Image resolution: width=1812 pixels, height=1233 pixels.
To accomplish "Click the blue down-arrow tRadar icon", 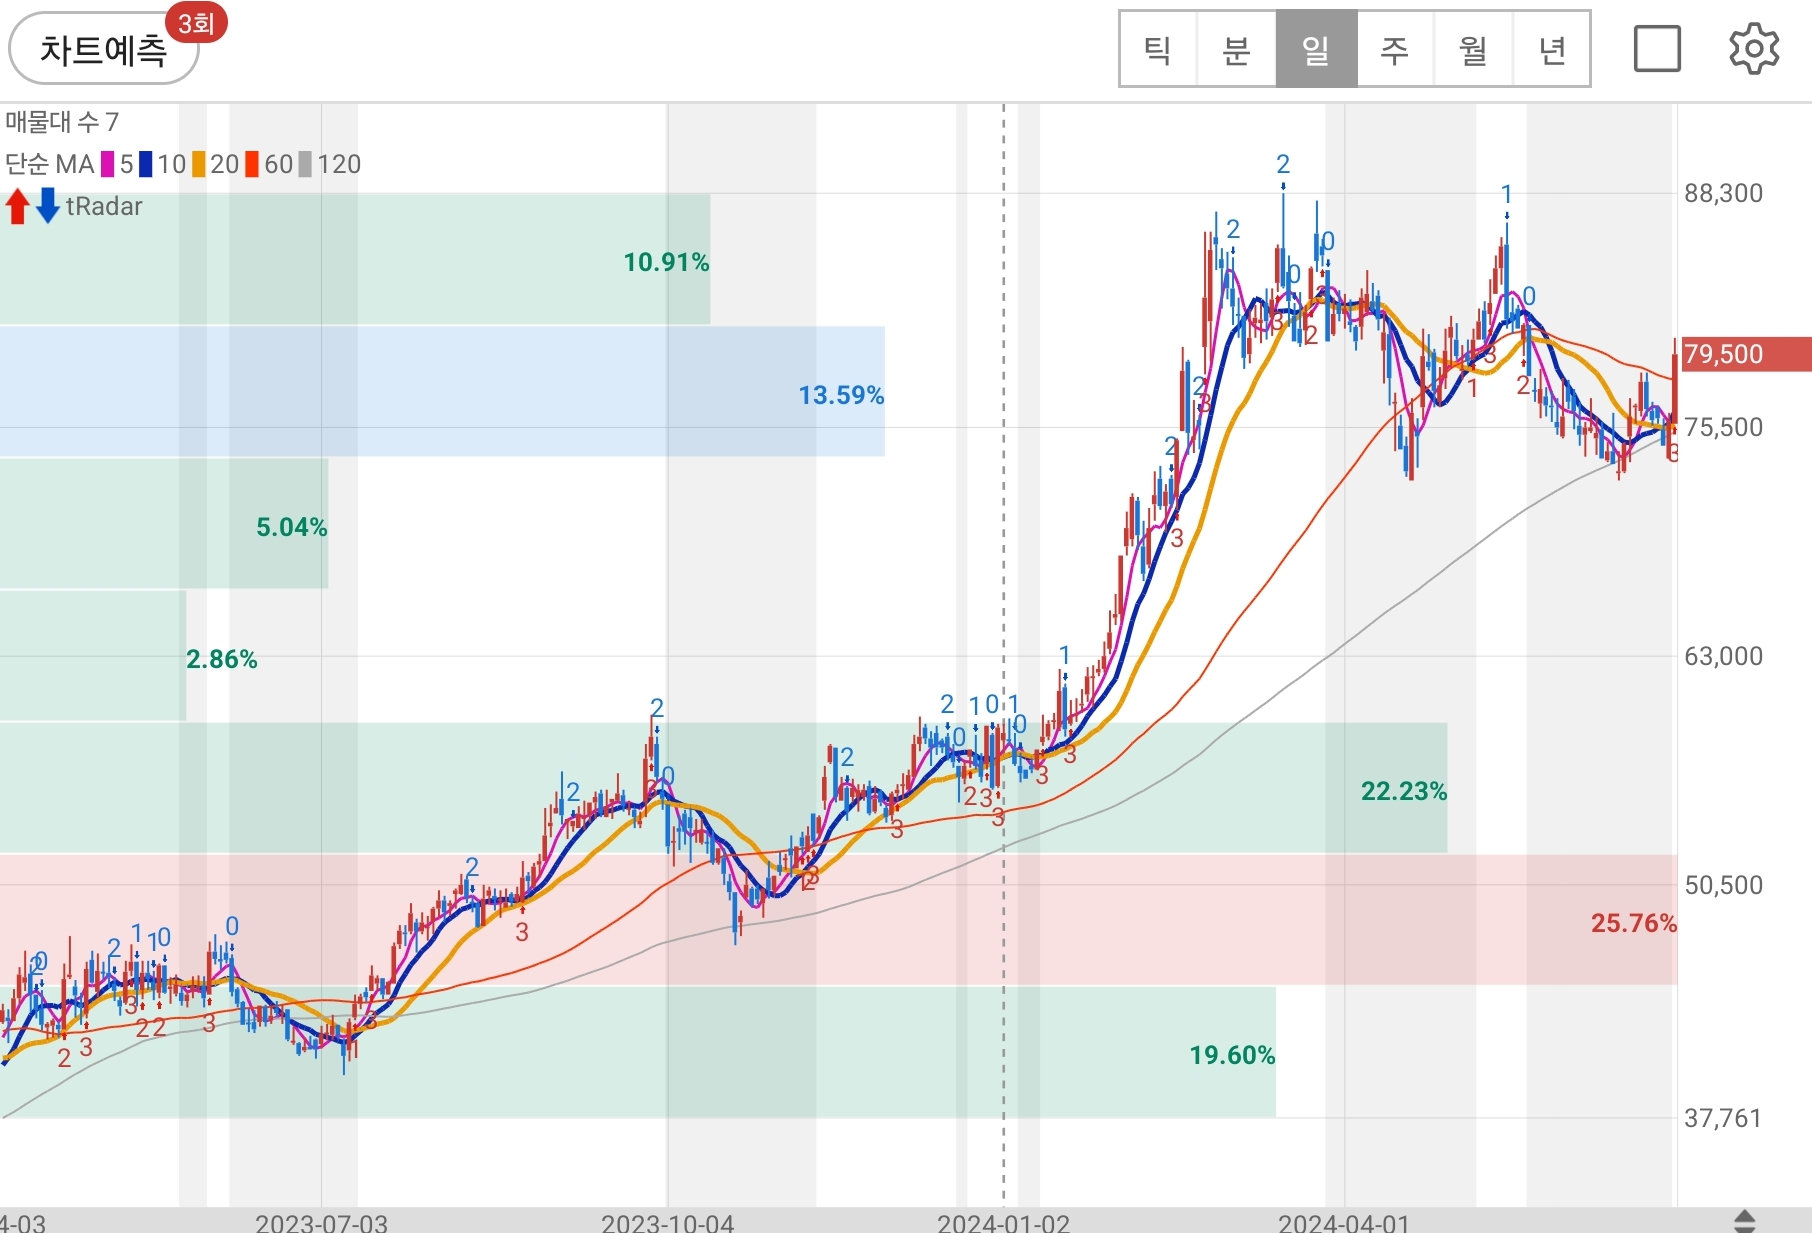I will (47, 206).
